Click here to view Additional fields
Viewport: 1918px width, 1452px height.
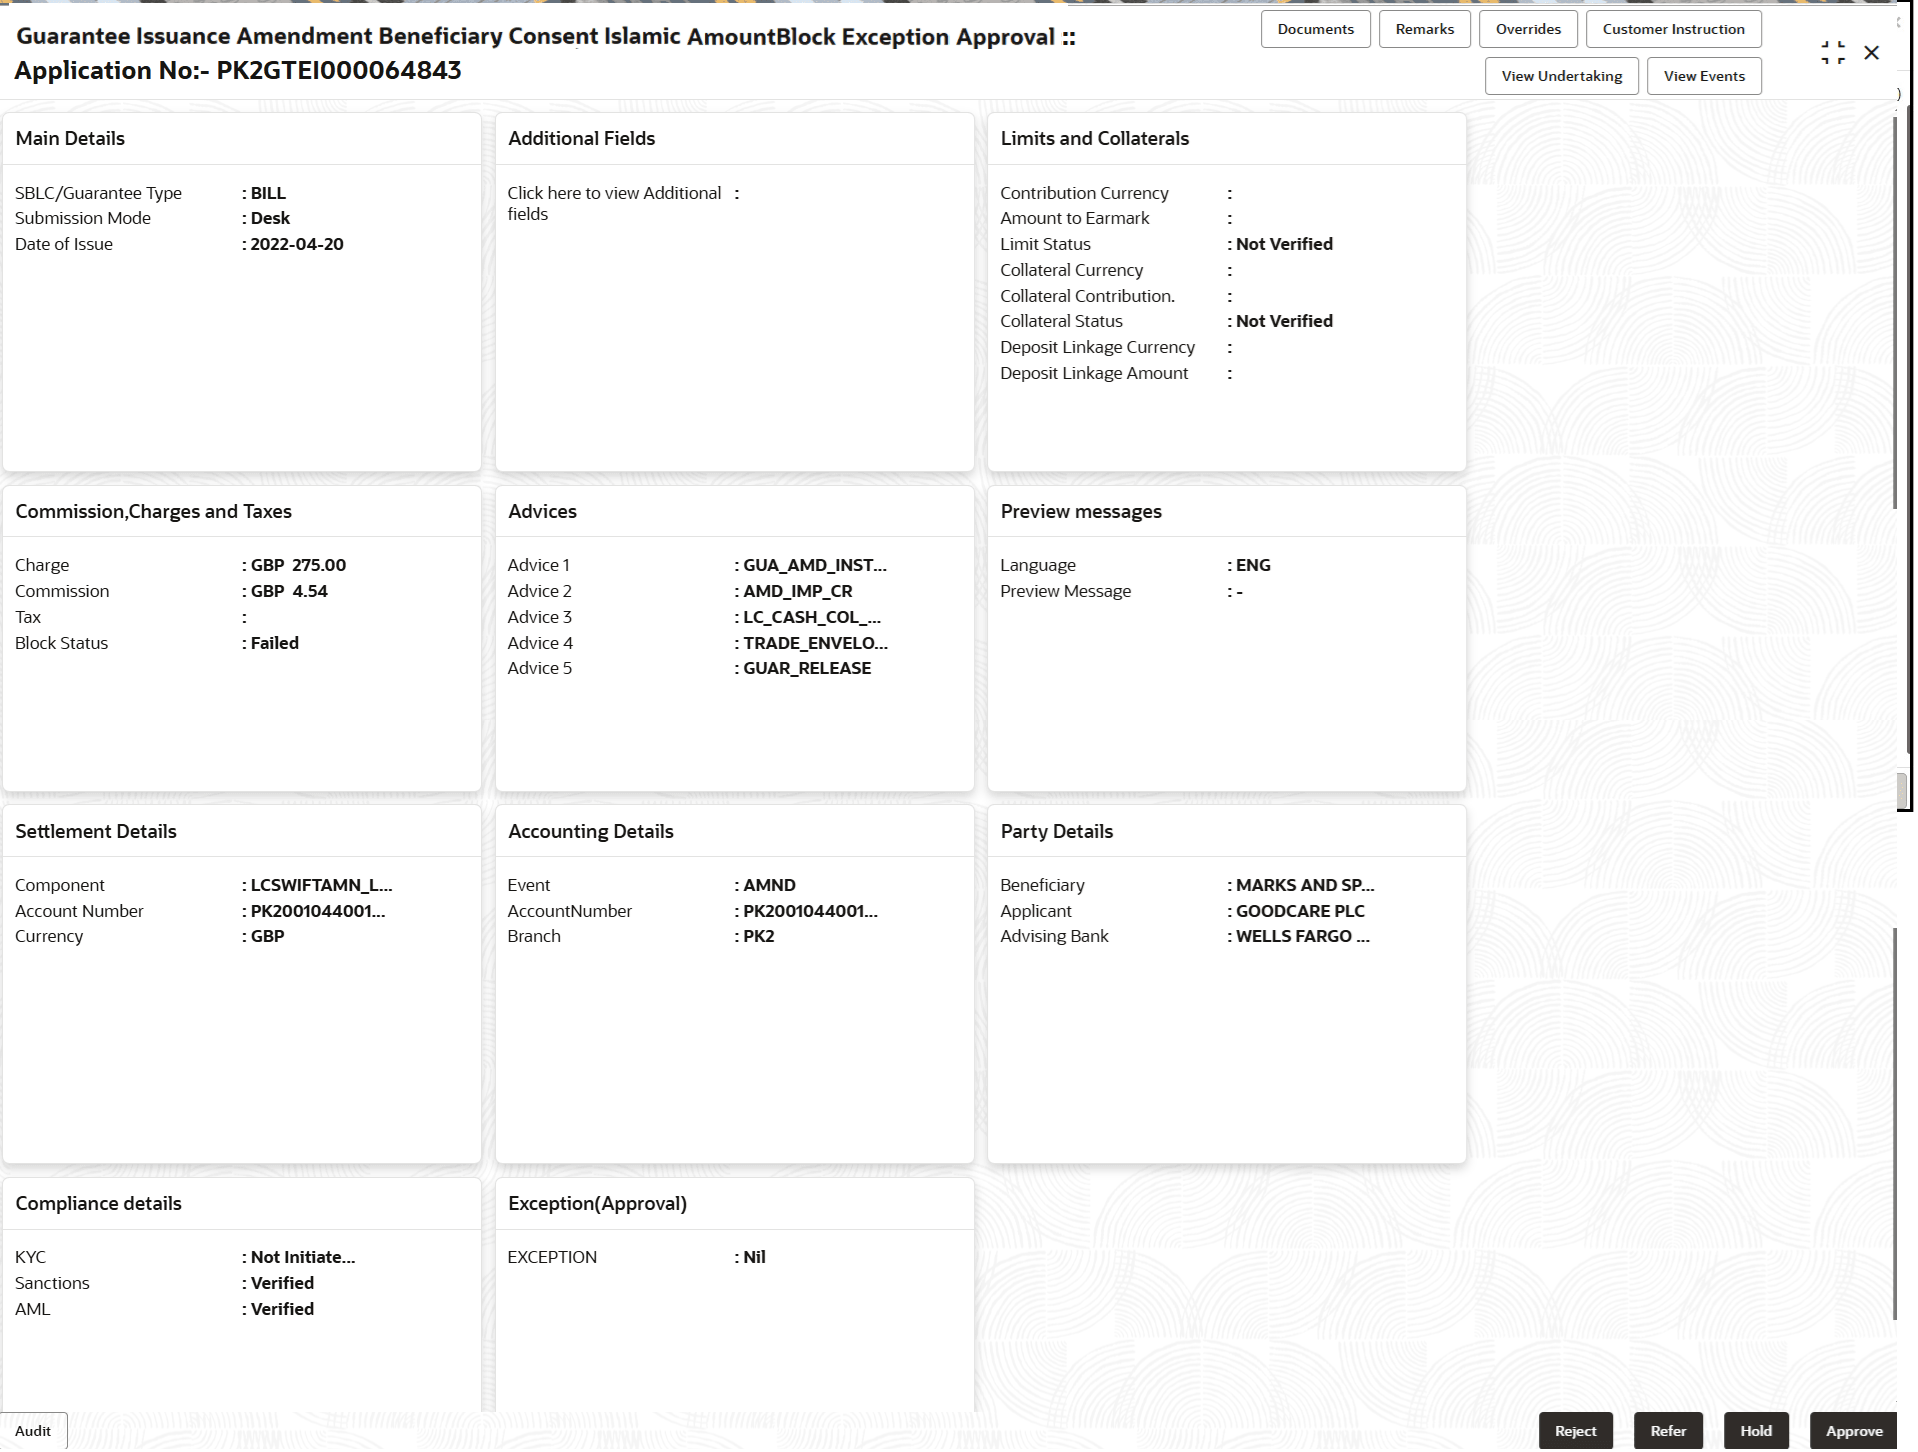(614, 203)
